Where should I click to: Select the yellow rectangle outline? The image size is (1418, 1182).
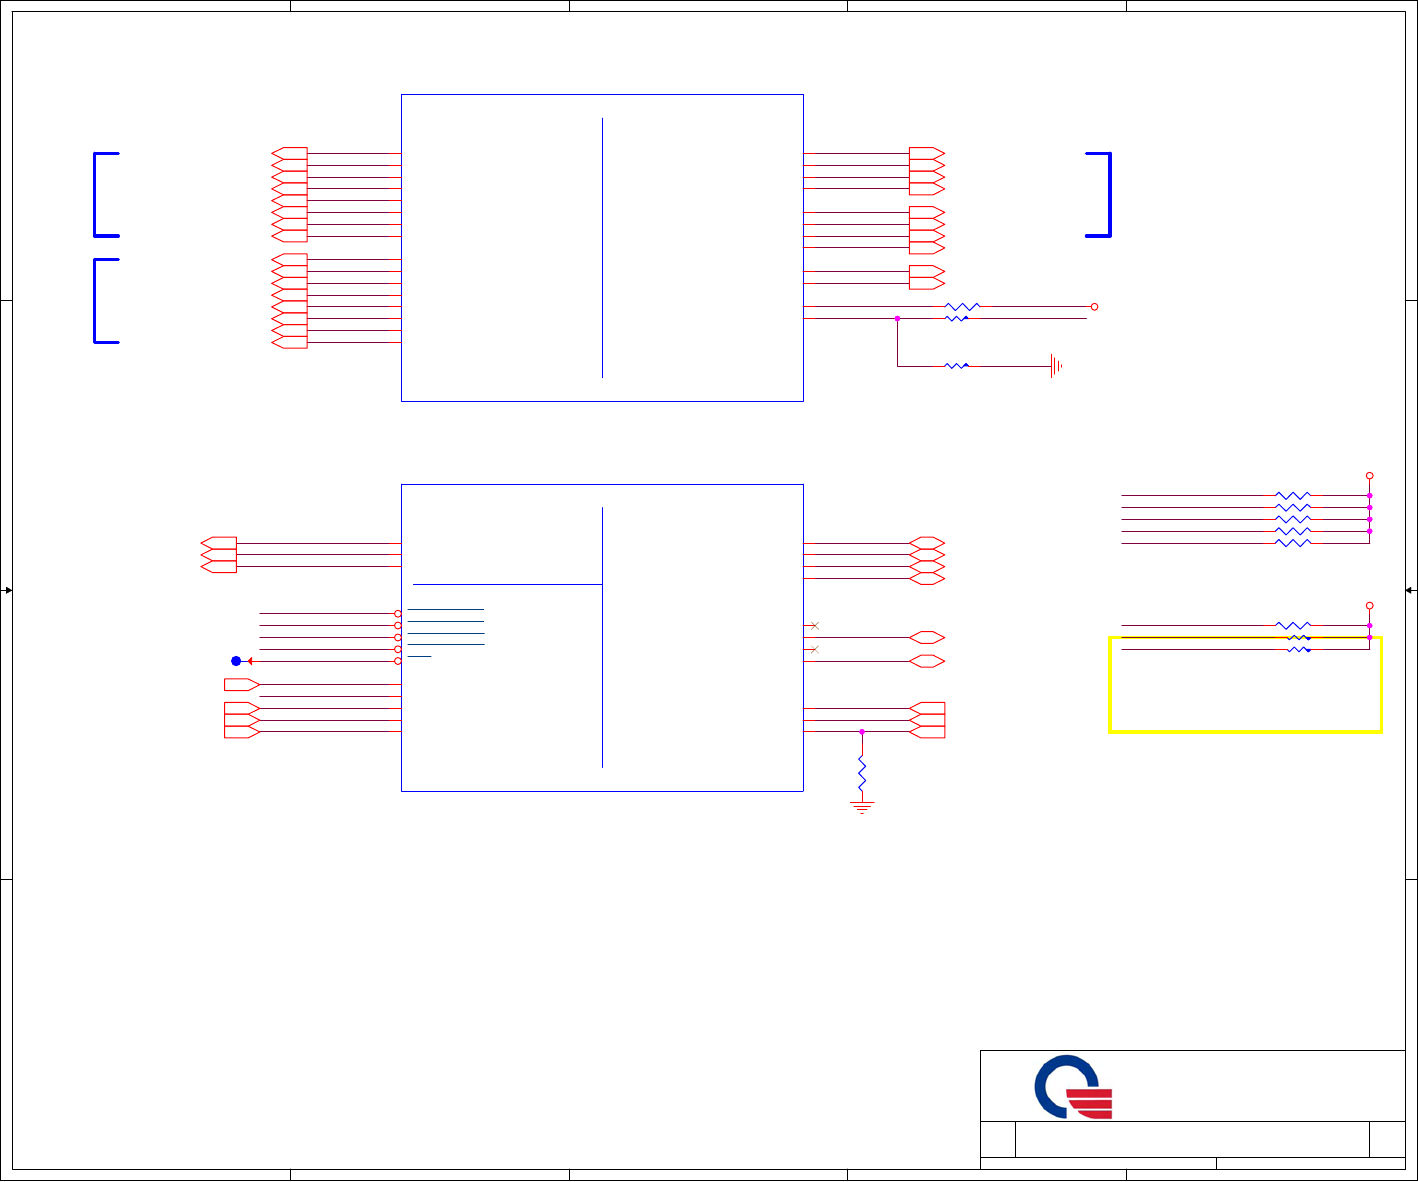pos(1246,685)
